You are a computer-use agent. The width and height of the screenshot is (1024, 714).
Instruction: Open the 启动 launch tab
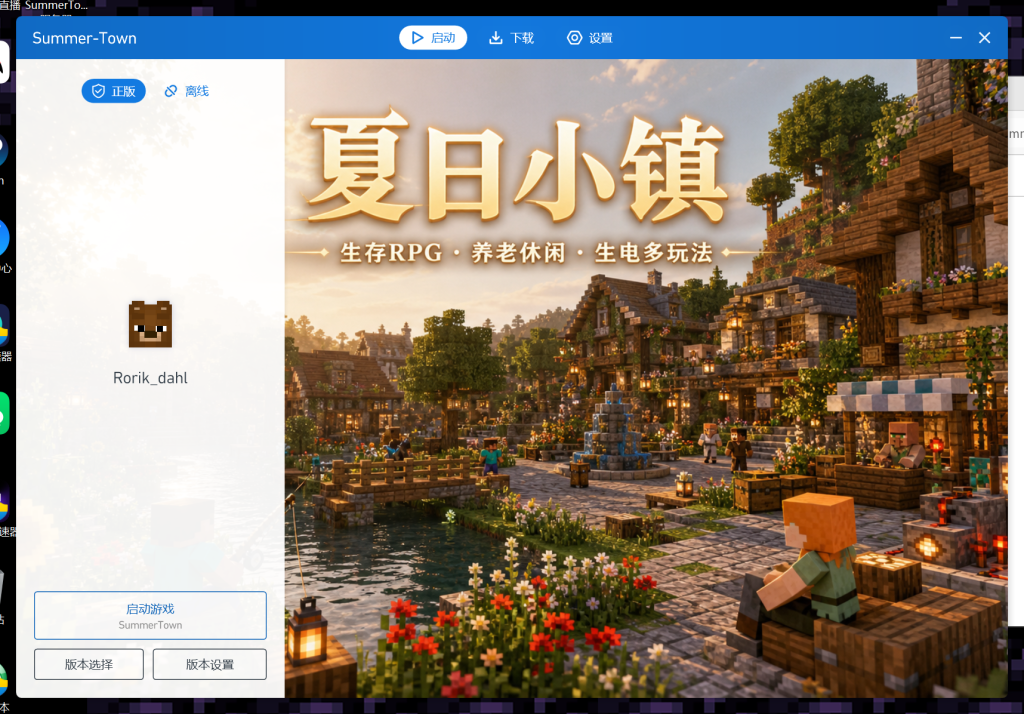[x=433, y=38]
